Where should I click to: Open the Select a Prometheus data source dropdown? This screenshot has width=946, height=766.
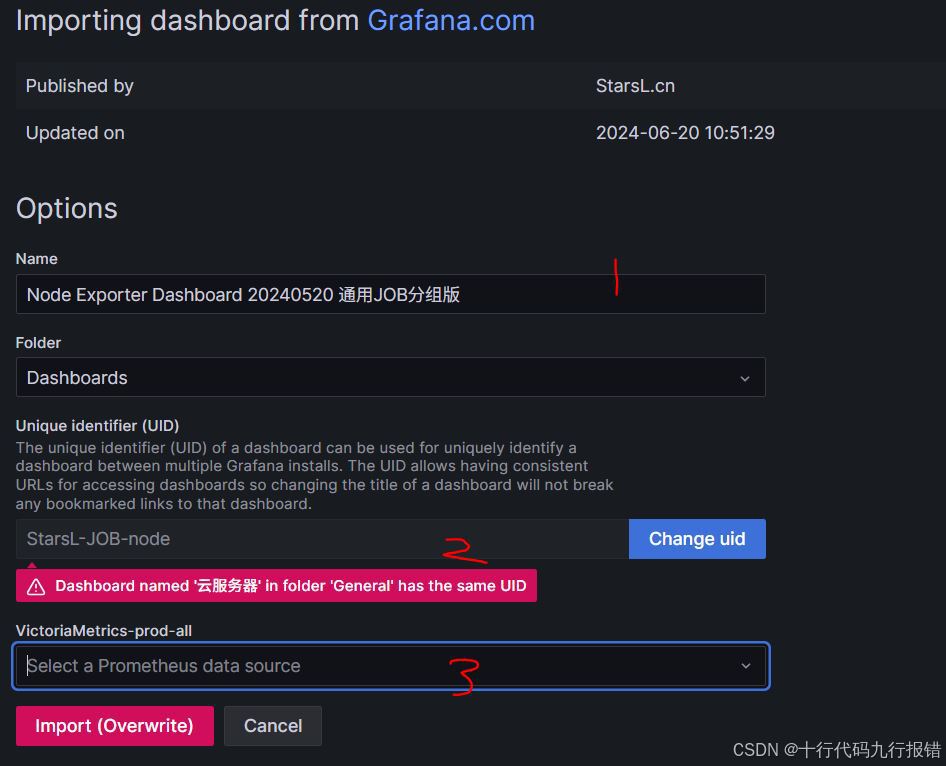click(390, 666)
